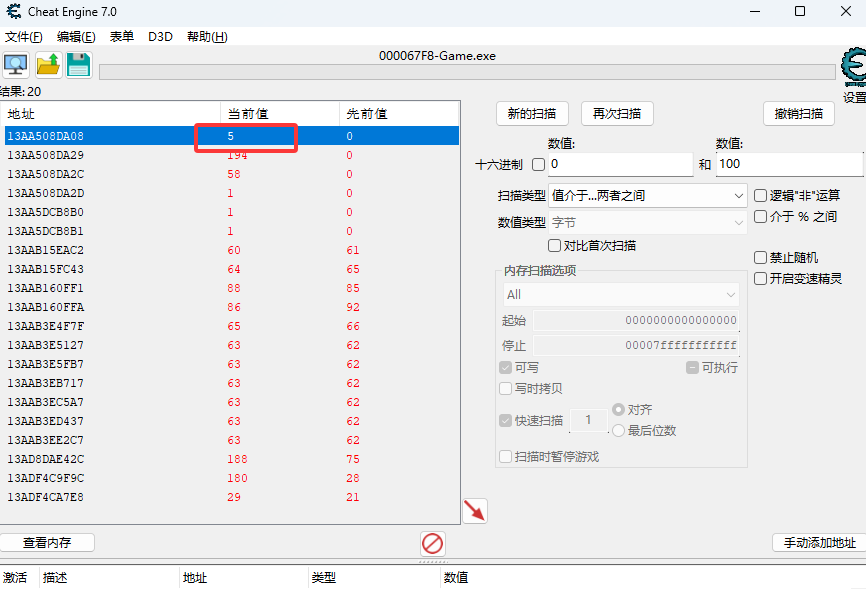
Task: Click the scan progress bar
Action: pos(467,72)
